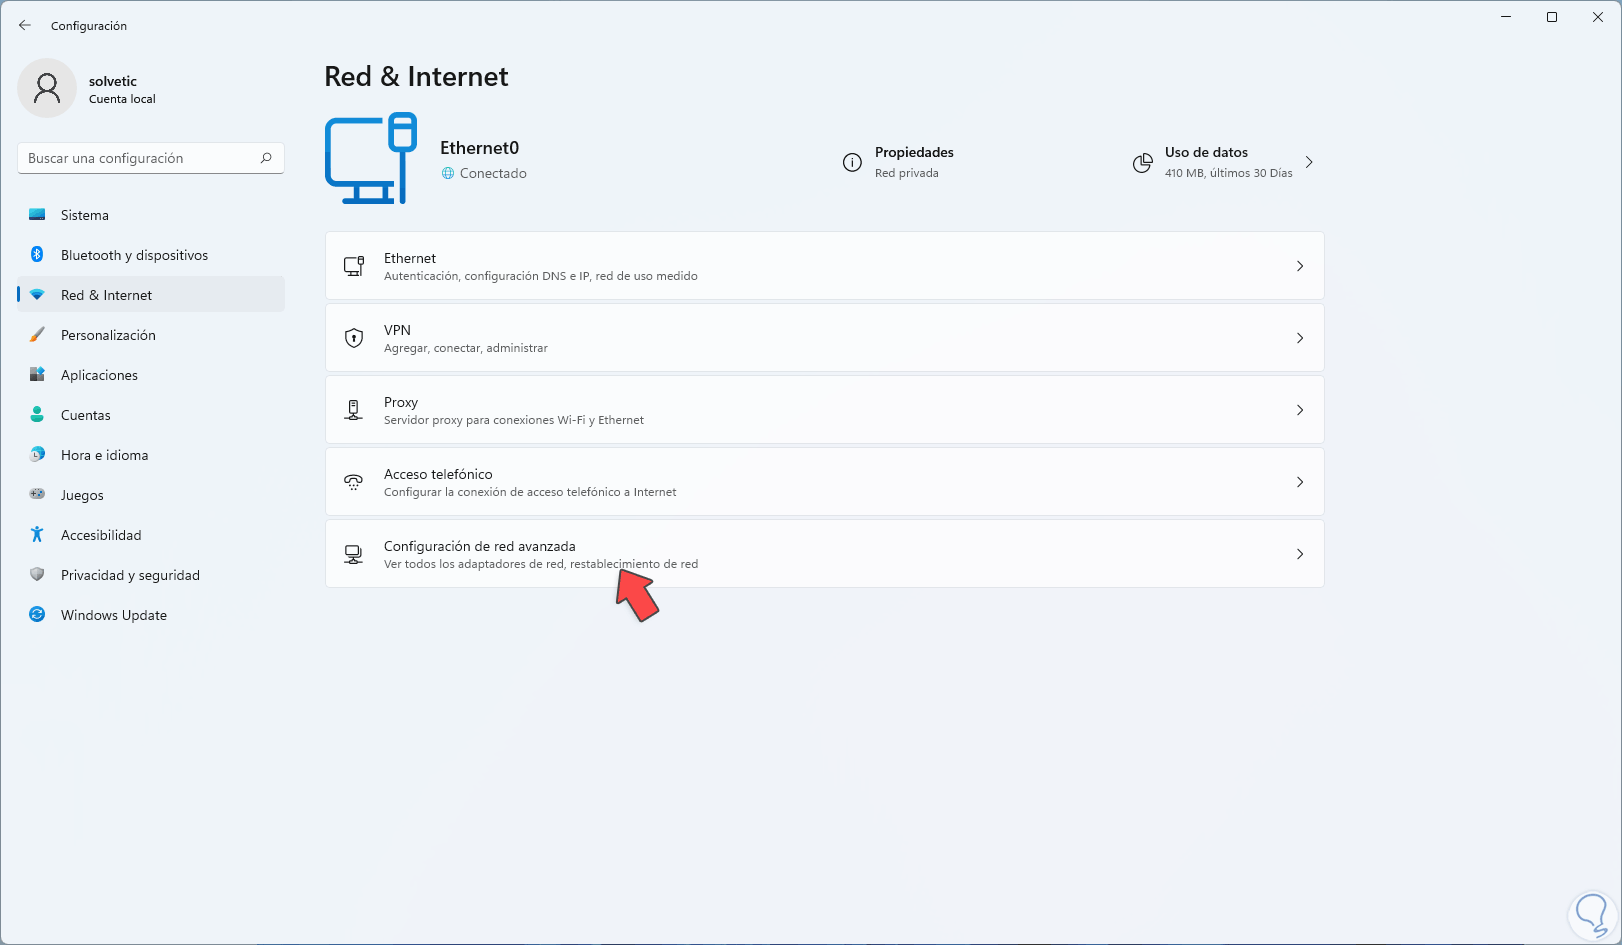Click the Aplicaciones icon in sidebar
The width and height of the screenshot is (1622, 945).
(37, 375)
